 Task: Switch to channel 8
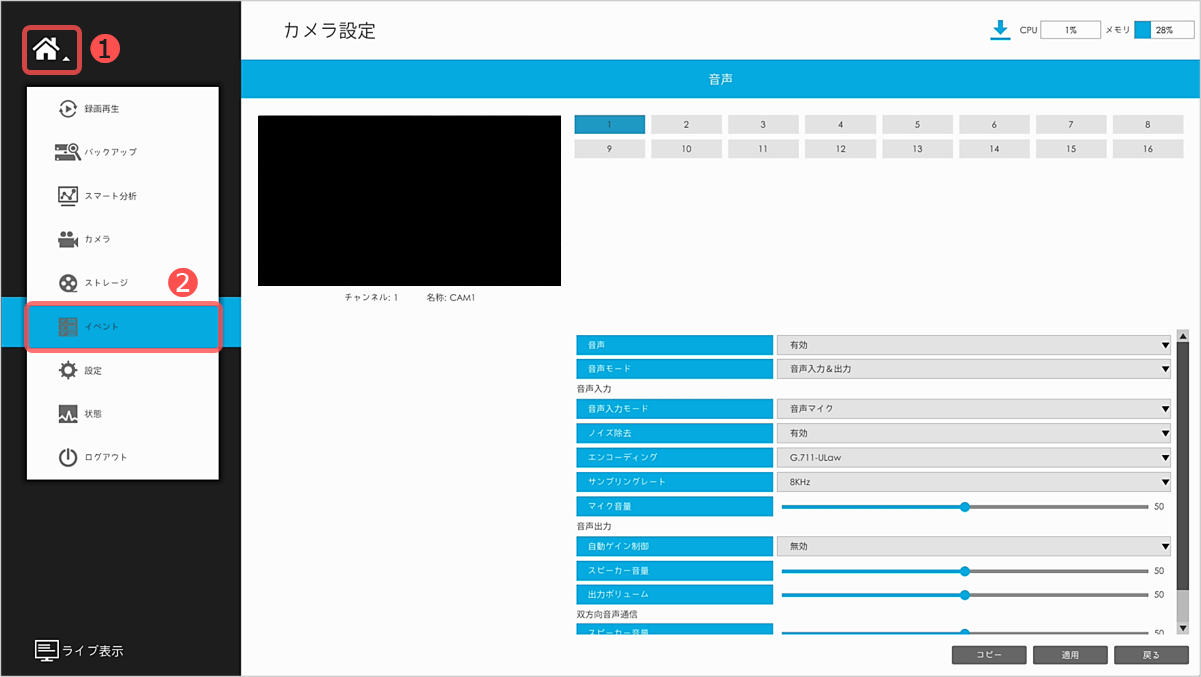click(1148, 125)
